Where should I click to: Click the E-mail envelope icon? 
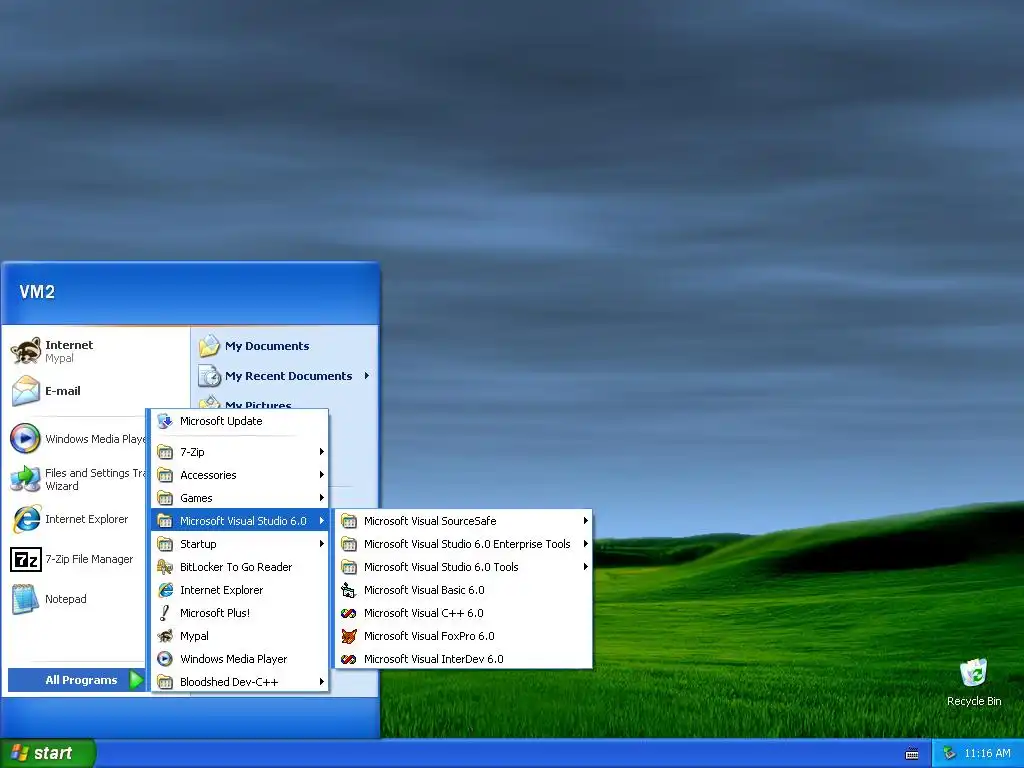click(26, 391)
